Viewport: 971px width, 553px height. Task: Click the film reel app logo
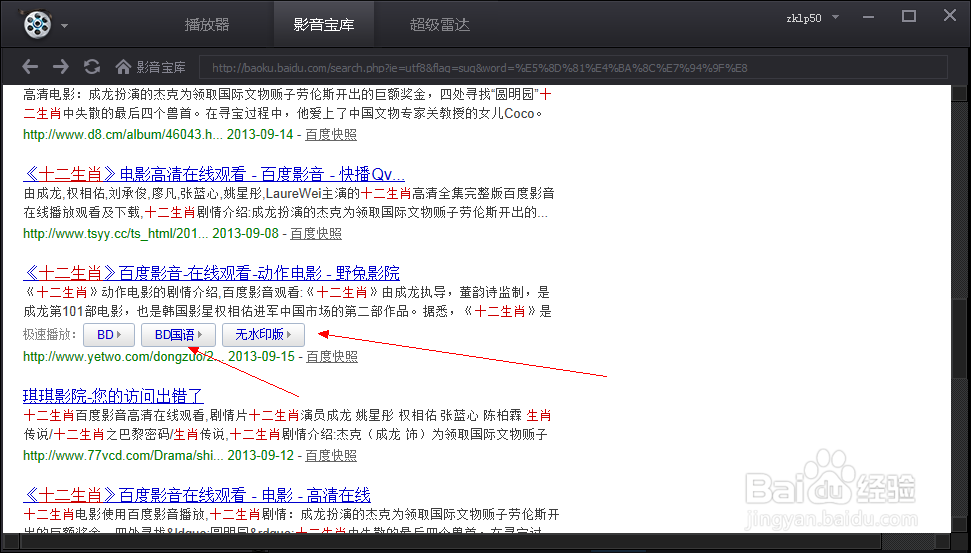point(38,24)
